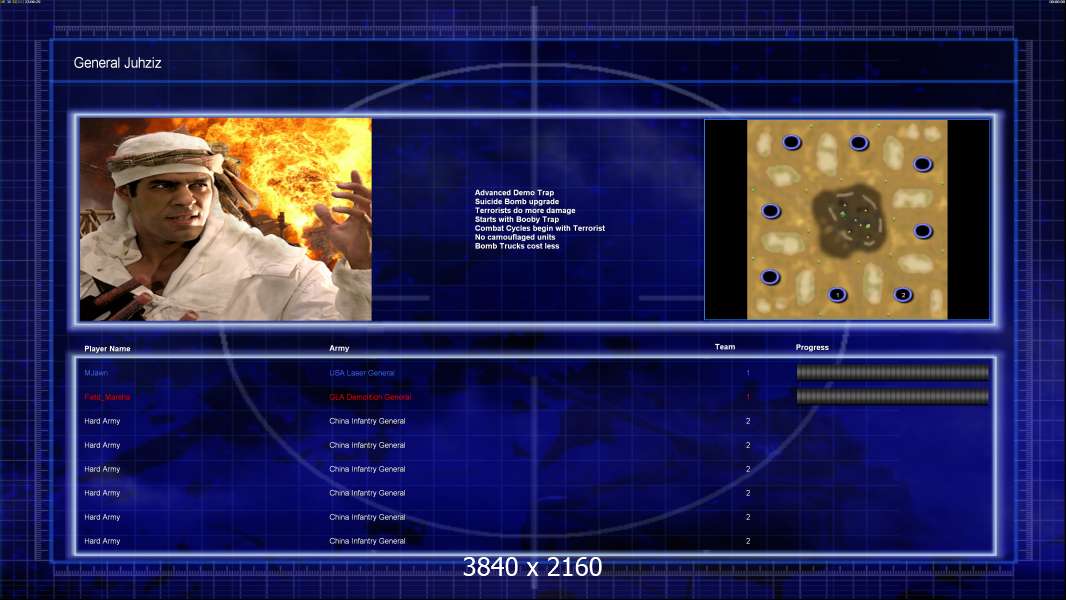Click start position marker numbered 1 on the minimap
Viewport: 1066px width, 600px height.
tap(838, 295)
